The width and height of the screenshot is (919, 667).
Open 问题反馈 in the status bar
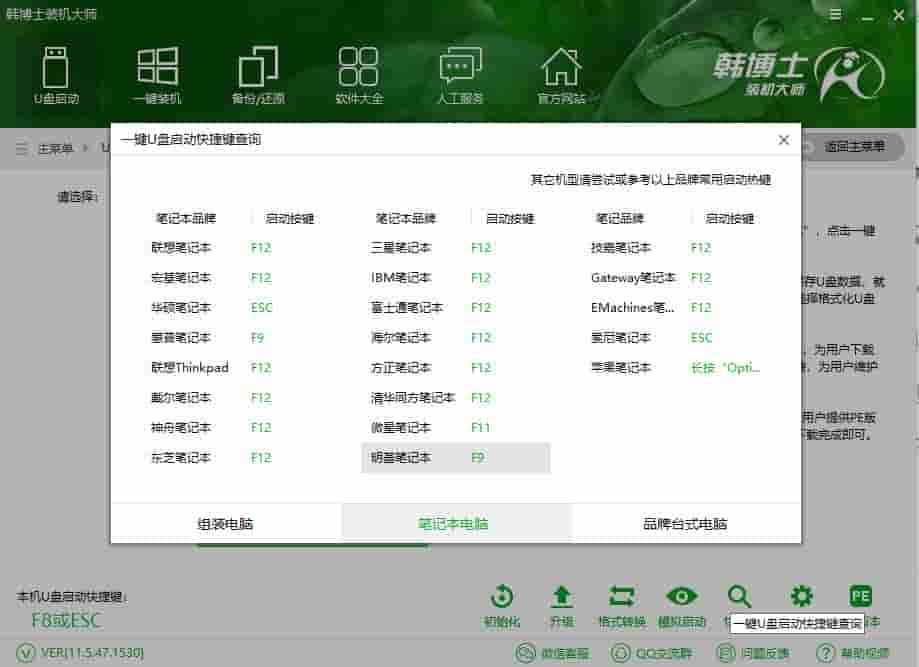(x=753, y=653)
